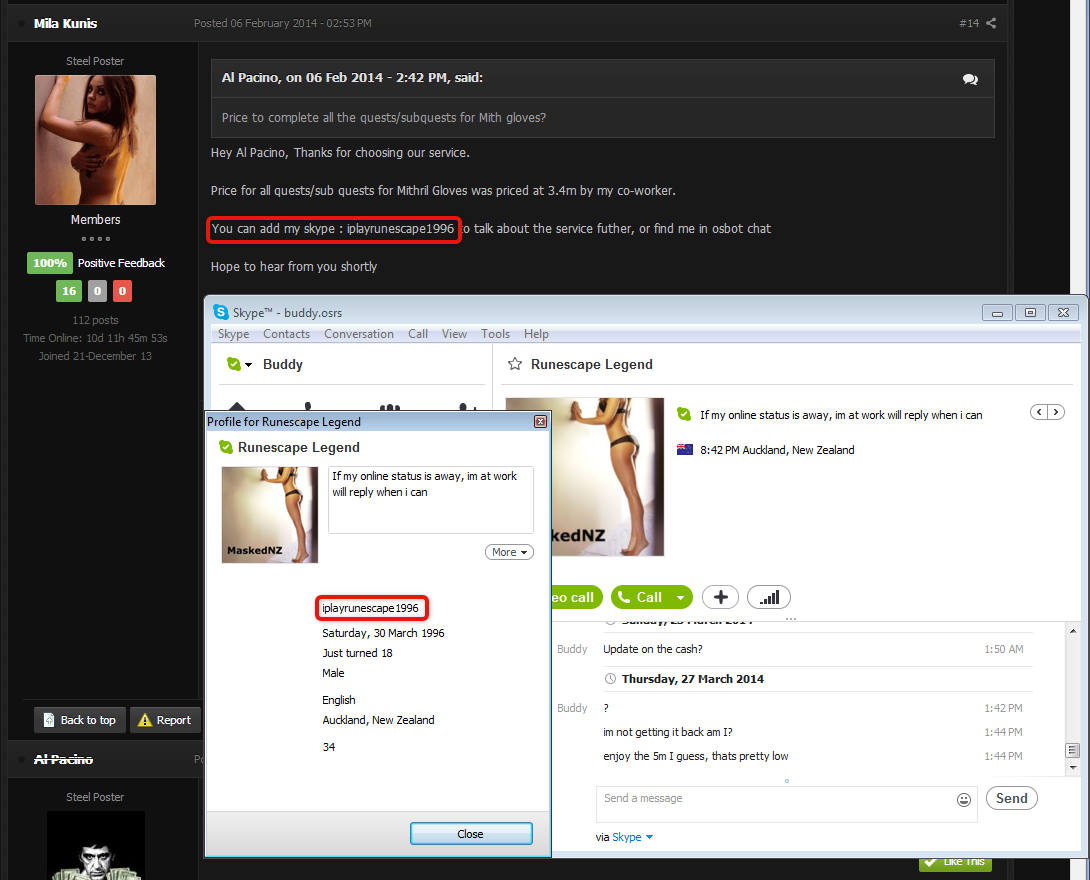Click the Back to top button
This screenshot has width=1090, height=880.
80,719
